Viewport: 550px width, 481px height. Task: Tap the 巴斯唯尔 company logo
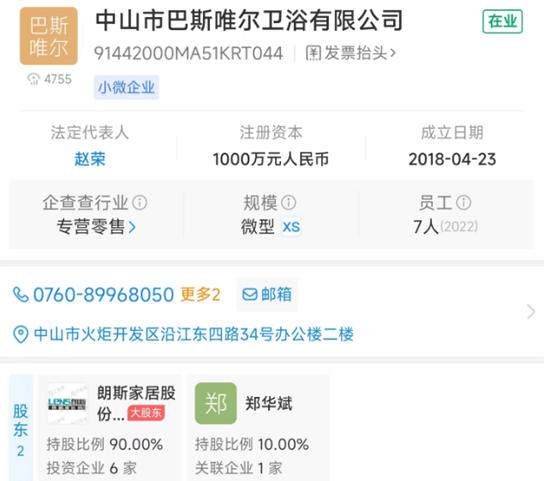(x=48, y=36)
